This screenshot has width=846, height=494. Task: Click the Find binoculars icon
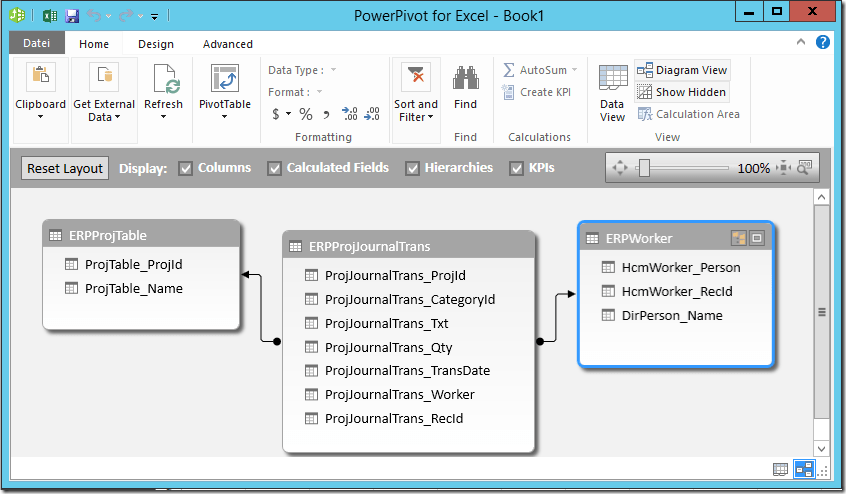pyautogui.click(x=466, y=78)
